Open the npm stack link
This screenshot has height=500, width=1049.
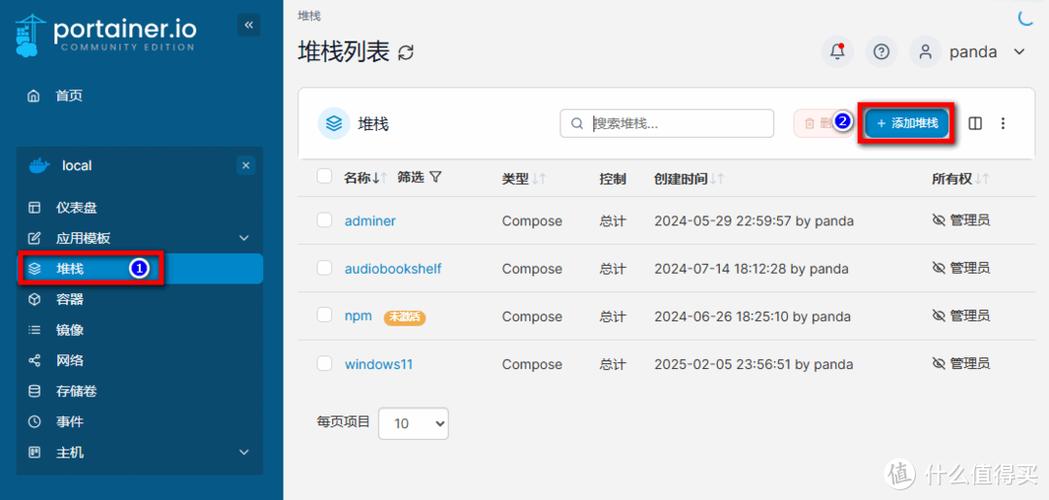pos(358,316)
